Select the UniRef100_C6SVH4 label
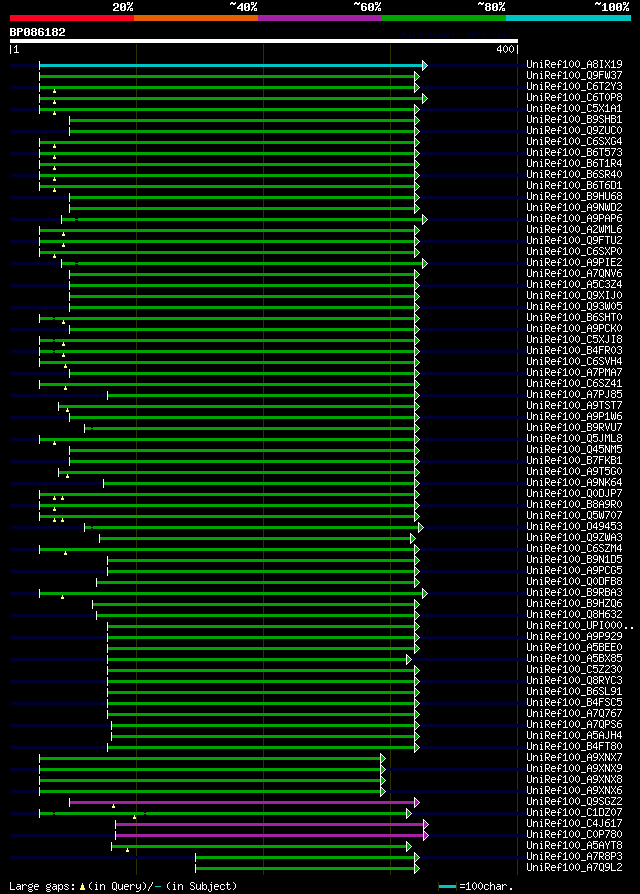The height and width of the screenshot is (894, 640). click(x=574, y=361)
